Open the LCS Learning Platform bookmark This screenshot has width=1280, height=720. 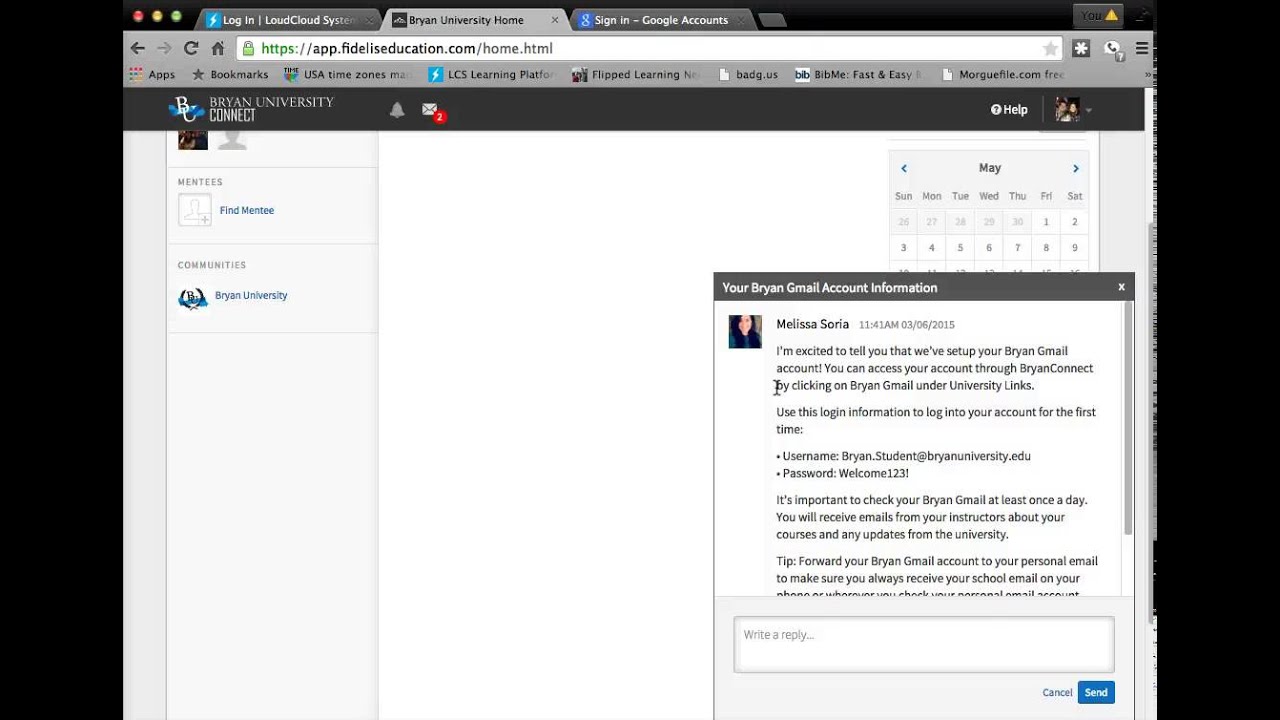pos(491,74)
